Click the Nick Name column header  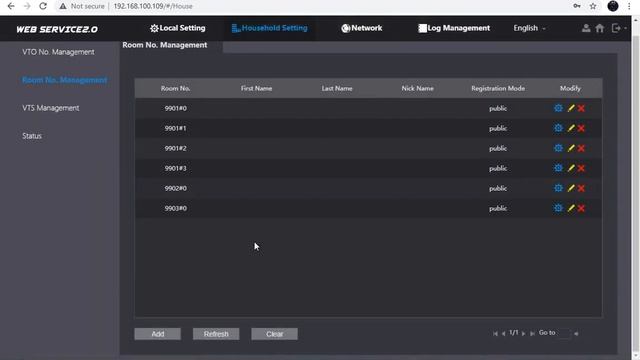(x=418, y=88)
